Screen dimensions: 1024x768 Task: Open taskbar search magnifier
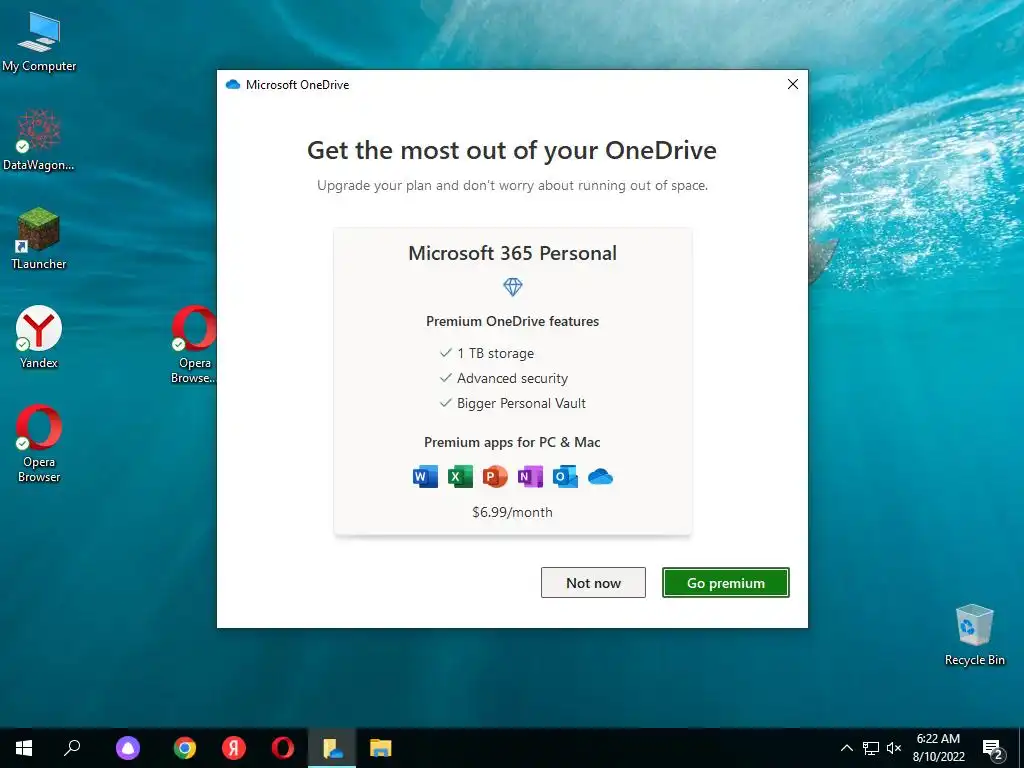coord(72,748)
